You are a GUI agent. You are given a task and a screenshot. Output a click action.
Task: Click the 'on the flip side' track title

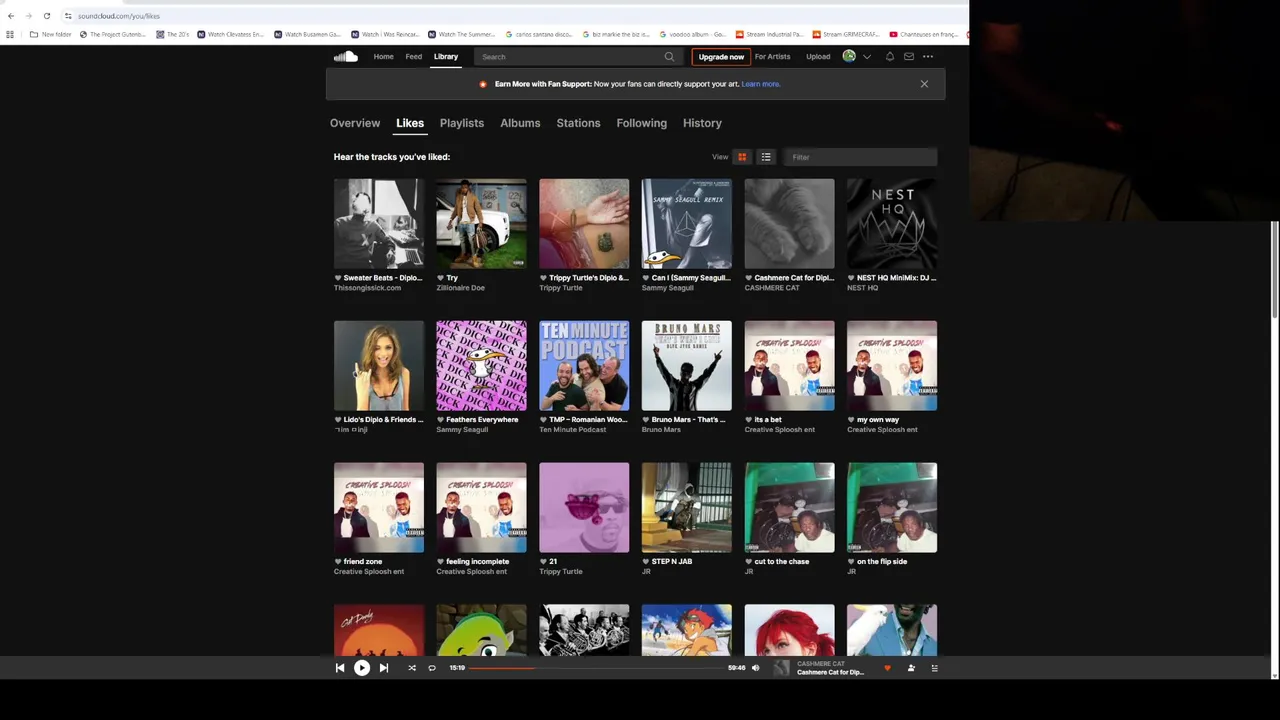coord(882,562)
